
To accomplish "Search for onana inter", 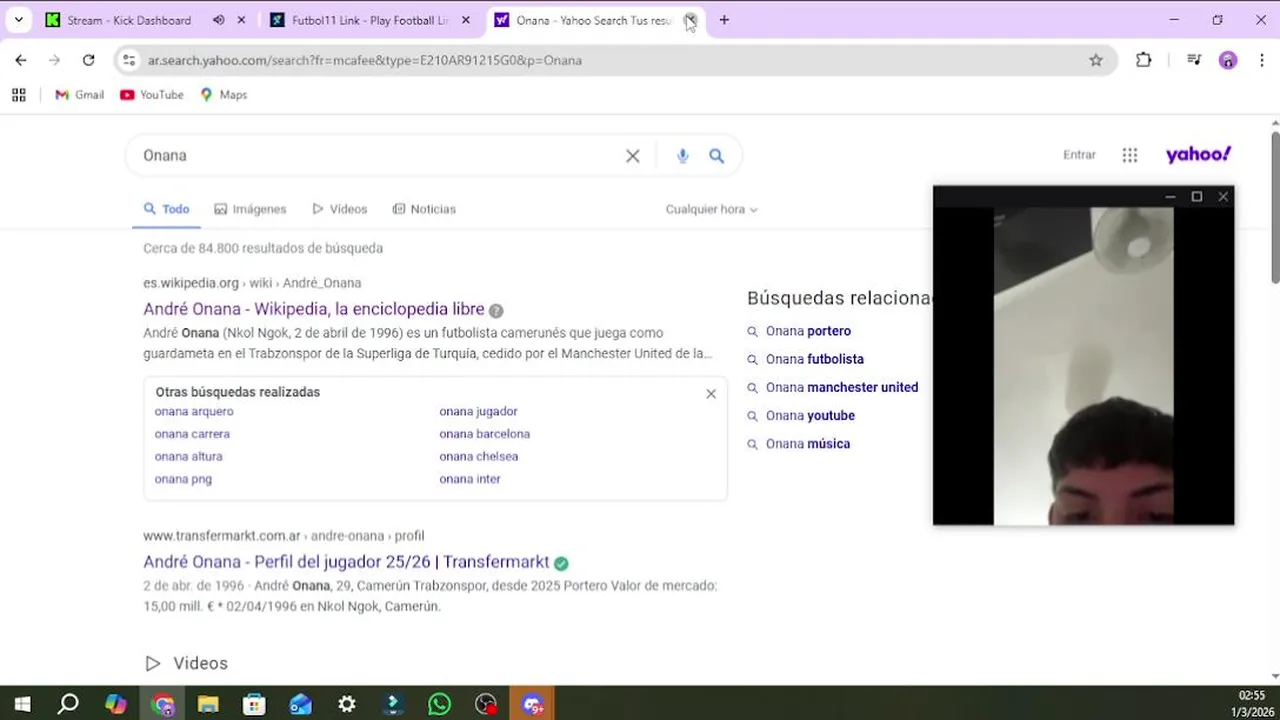I will click(470, 479).
